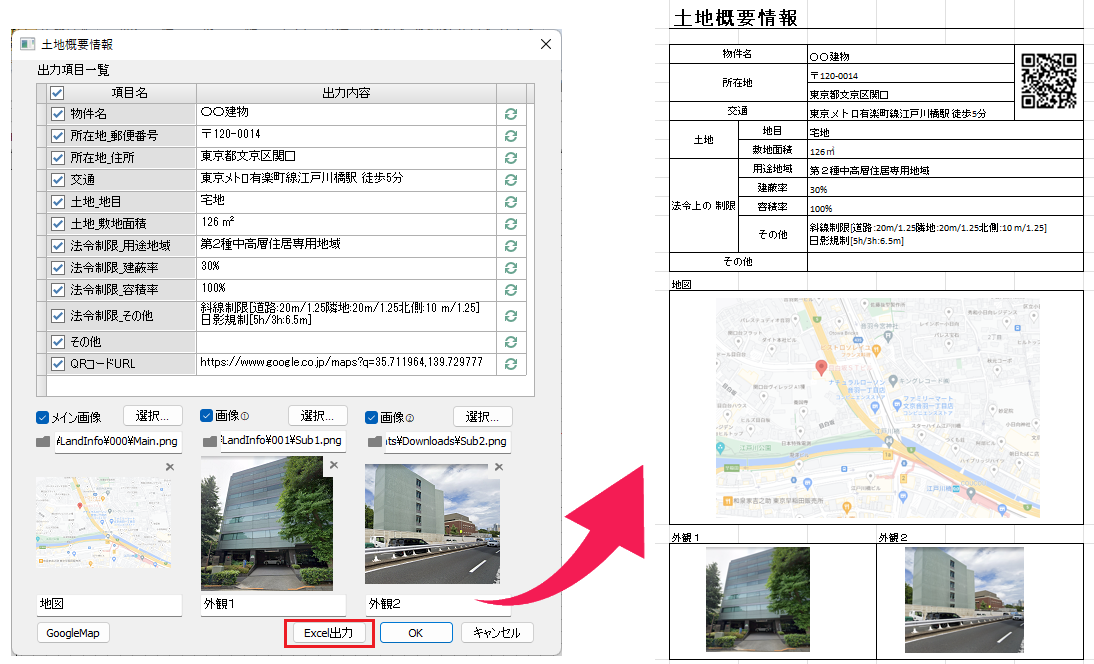Uncheck the 所在地_郵便番号 checkbox

coord(58,136)
